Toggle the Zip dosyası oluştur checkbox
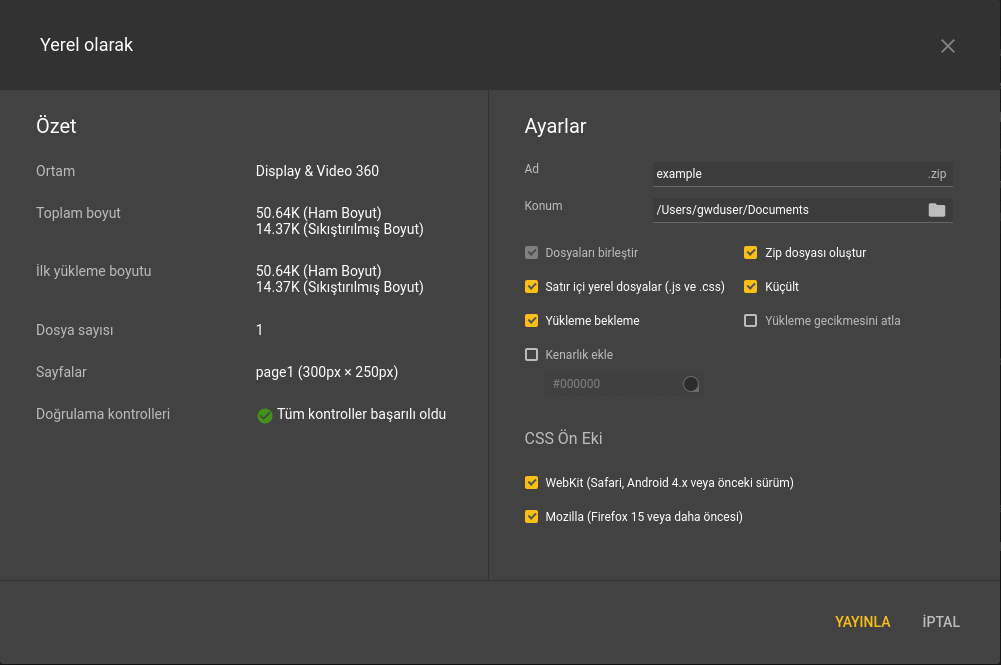The width and height of the screenshot is (1001, 665). (x=751, y=253)
